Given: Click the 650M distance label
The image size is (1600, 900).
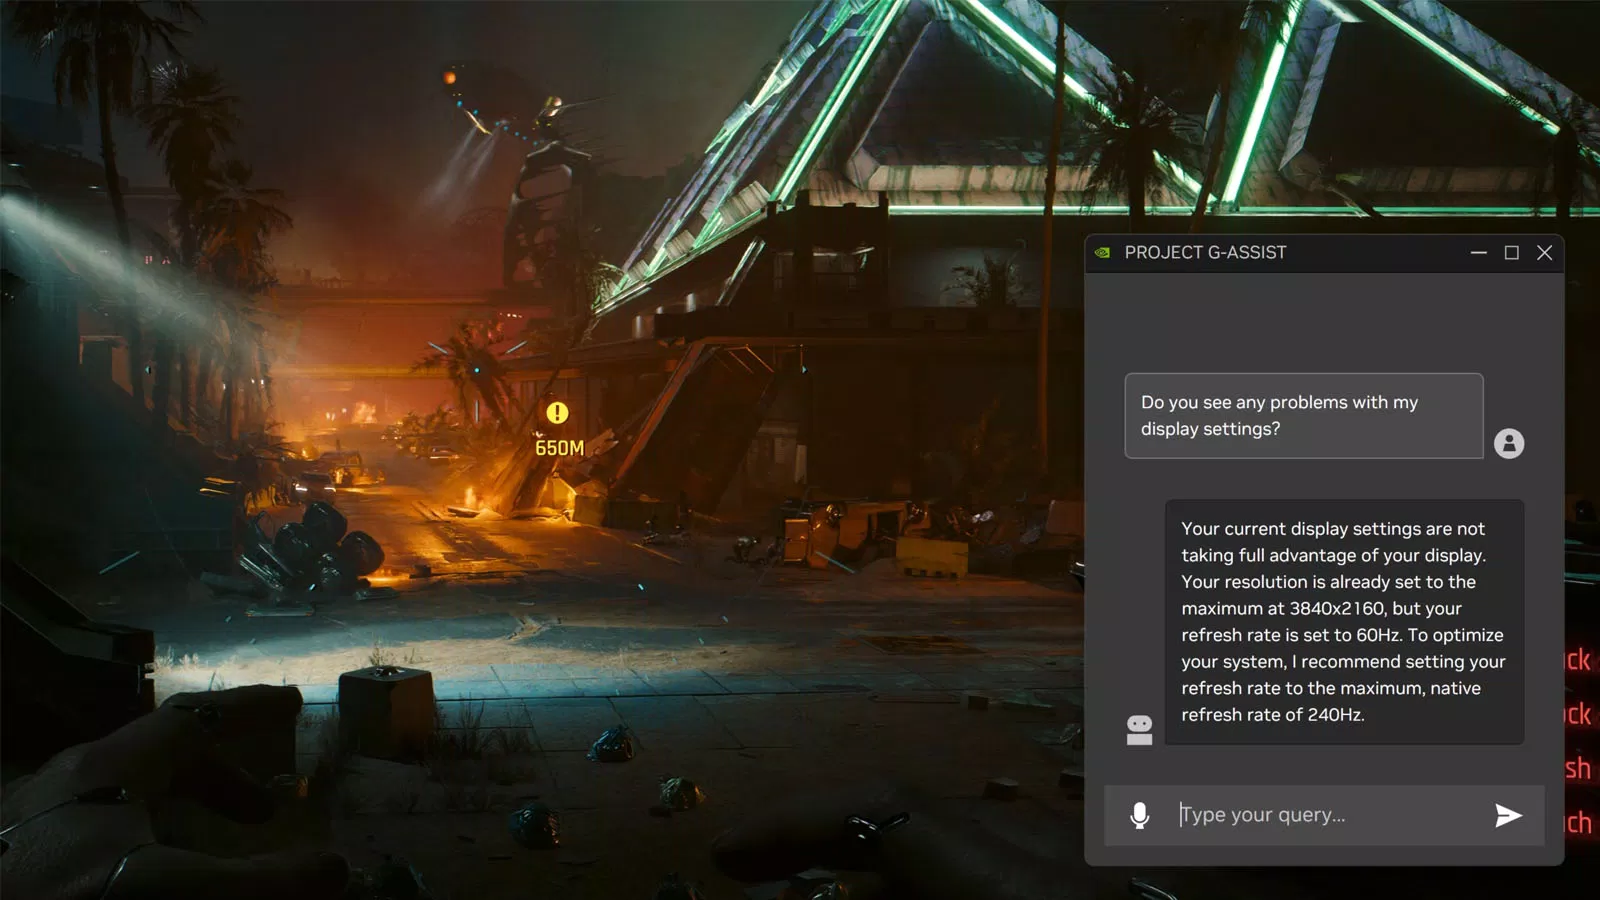Looking at the screenshot, I should click(559, 448).
